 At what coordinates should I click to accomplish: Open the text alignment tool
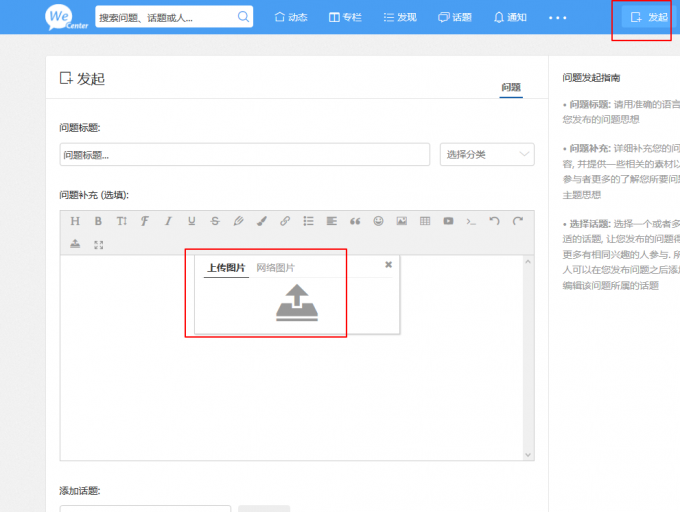332,221
